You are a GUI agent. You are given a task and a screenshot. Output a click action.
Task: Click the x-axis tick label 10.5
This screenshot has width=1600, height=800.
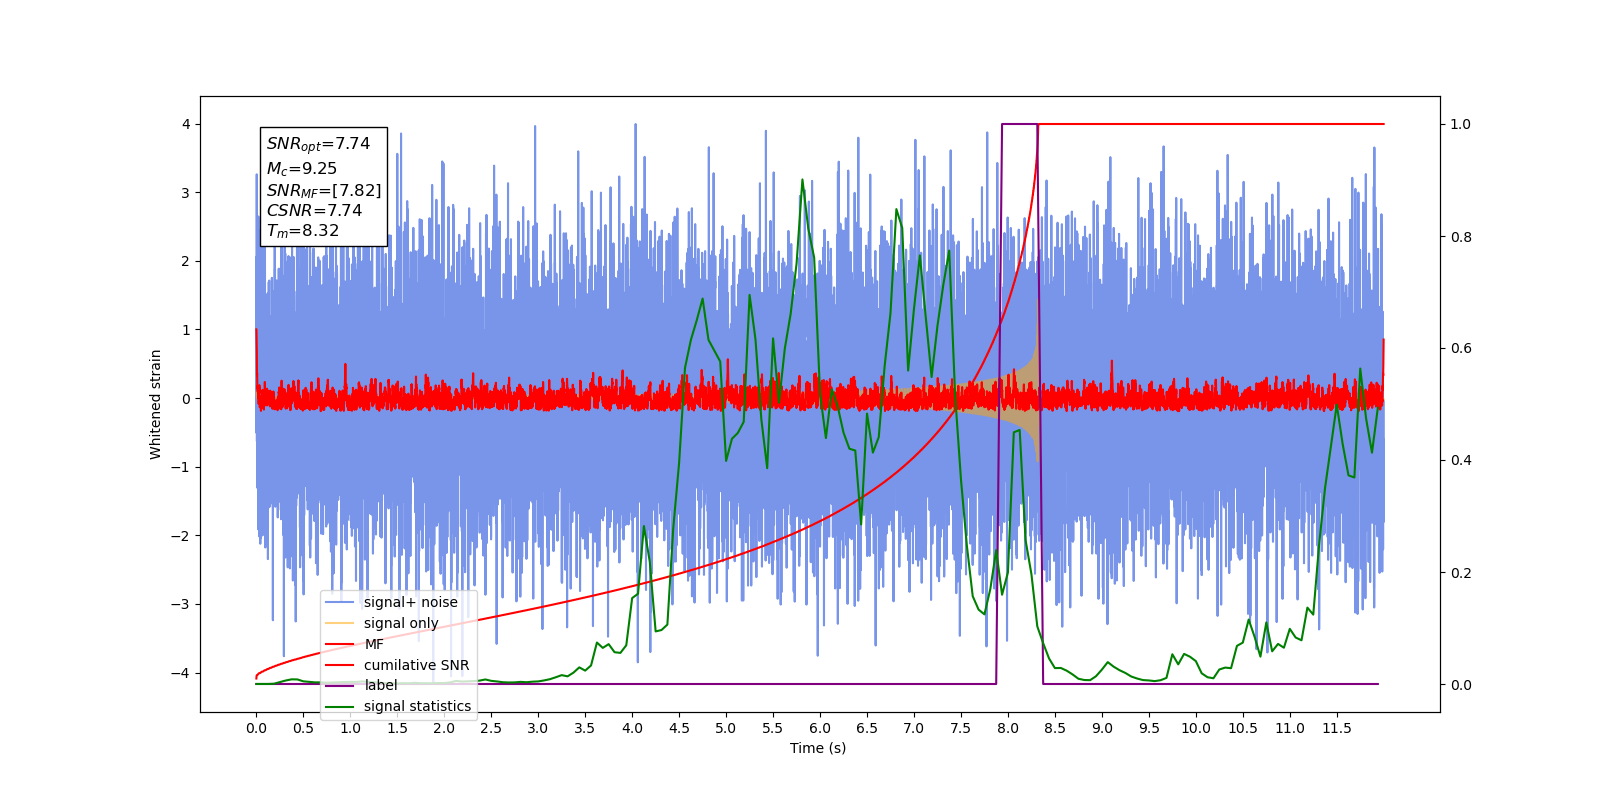[1243, 728]
